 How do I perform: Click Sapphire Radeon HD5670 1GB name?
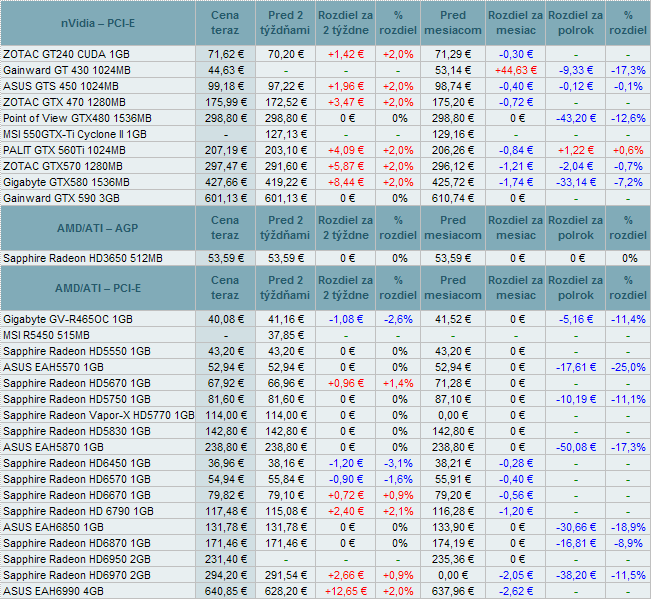click(x=77, y=383)
